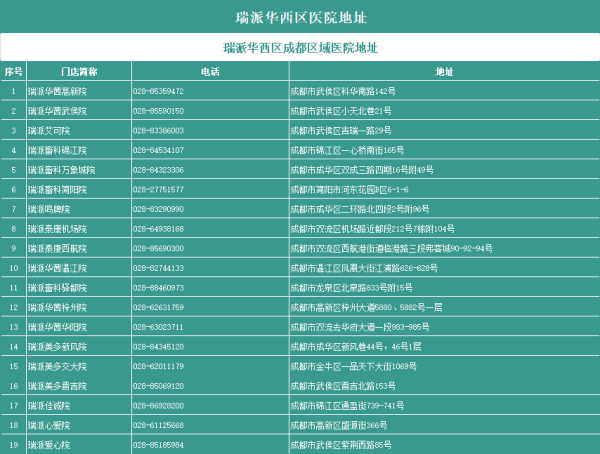Image resolution: width=600 pixels, height=454 pixels.
Task: Click the address of 瑞派泰康机场院
Action: 373,229
